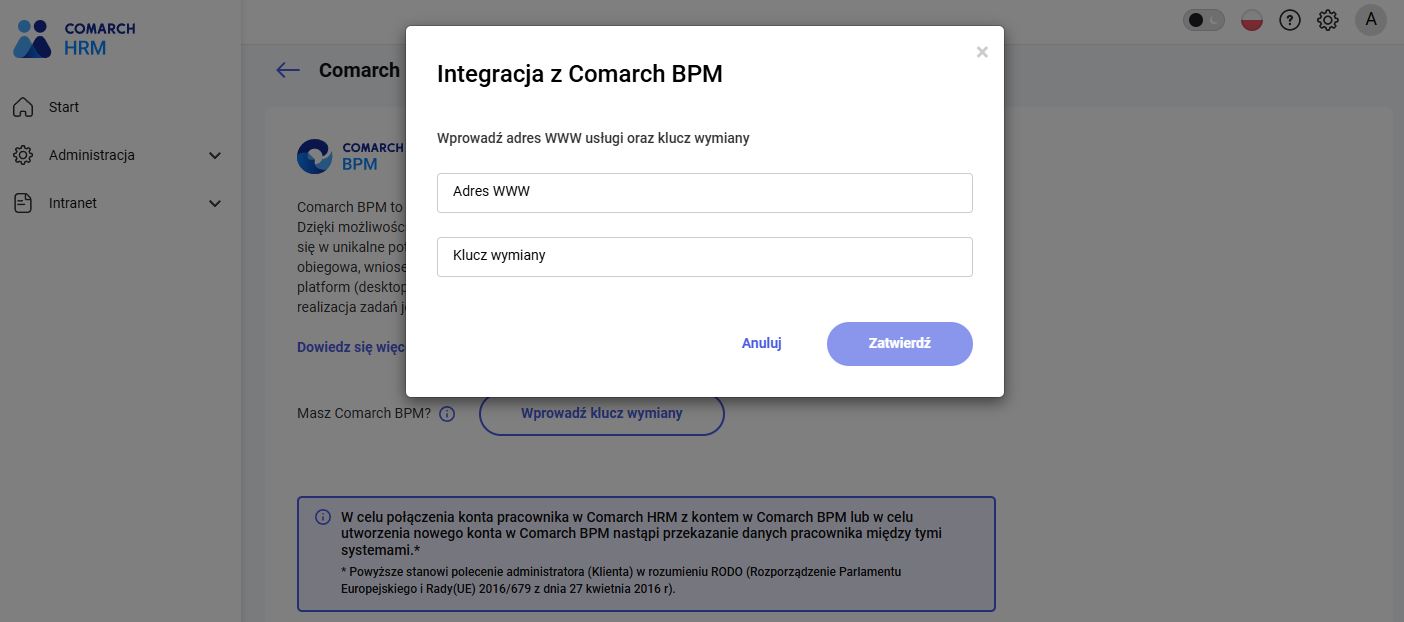Change language via the Polish flag

pos(1251,20)
